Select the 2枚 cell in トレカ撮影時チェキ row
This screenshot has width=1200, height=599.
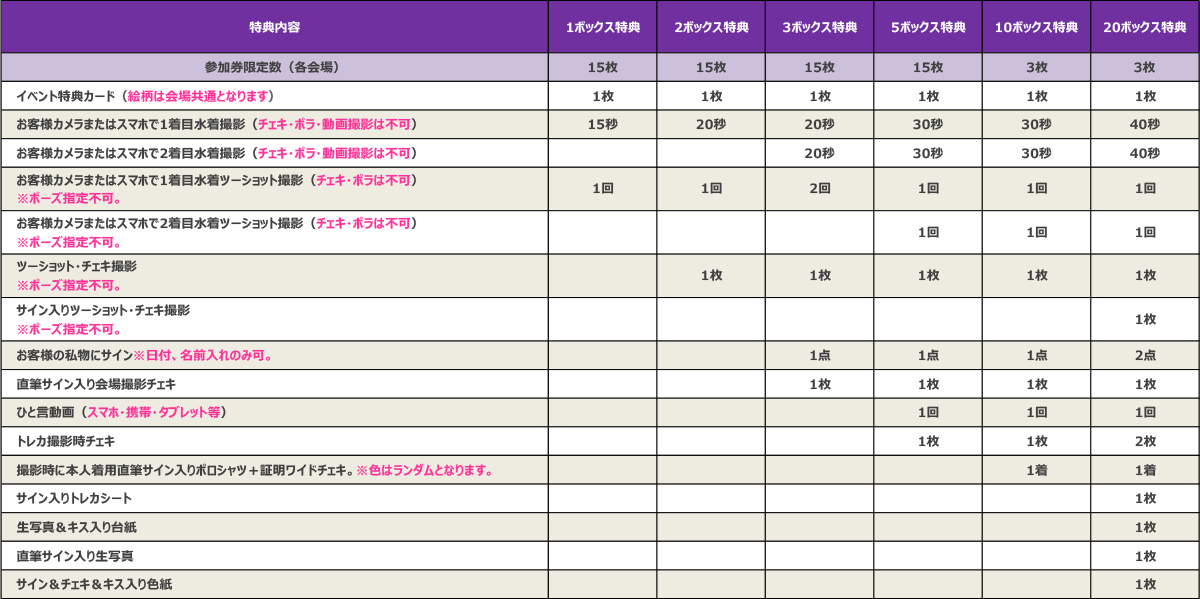tap(1144, 441)
